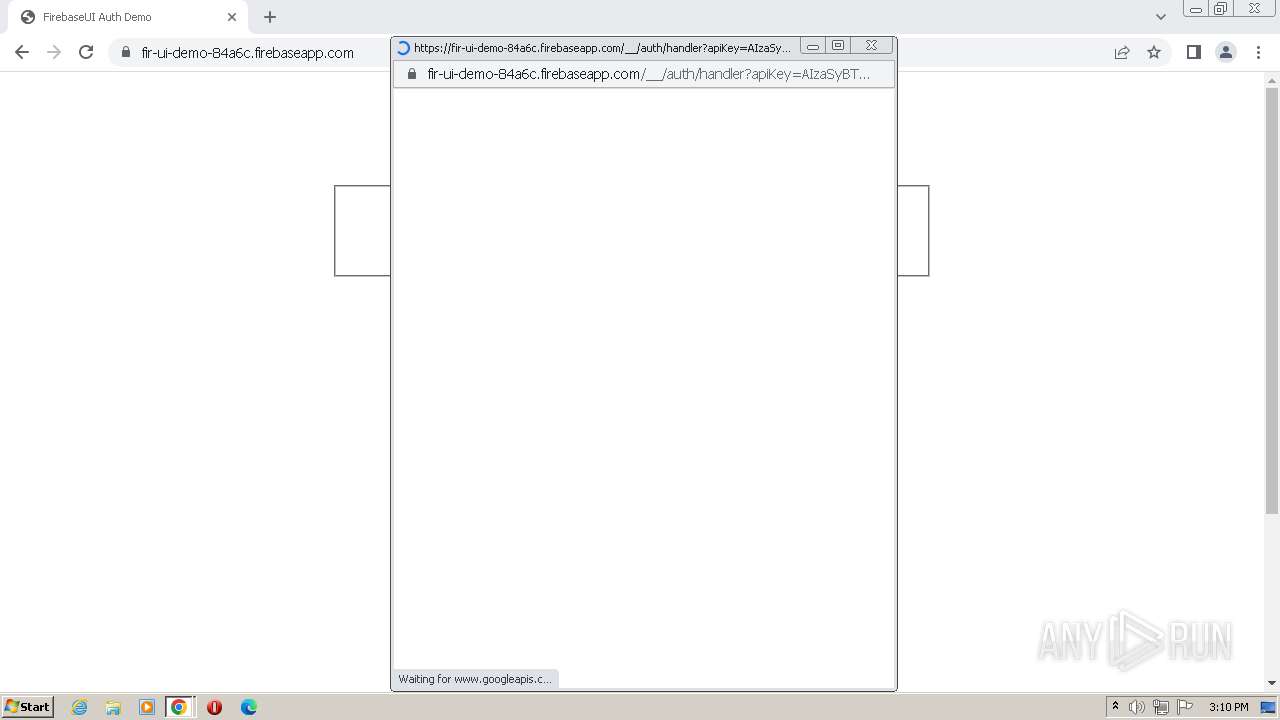Show hidden tray icons arrow
This screenshot has width=1280, height=720.
point(1115,707)
